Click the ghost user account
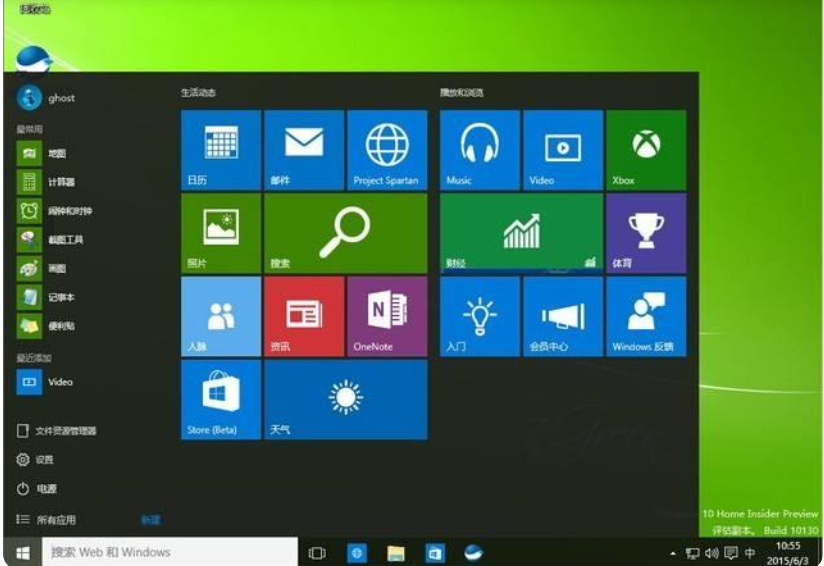This screenshot has width=824, height=566. click(x=46, y=98)
